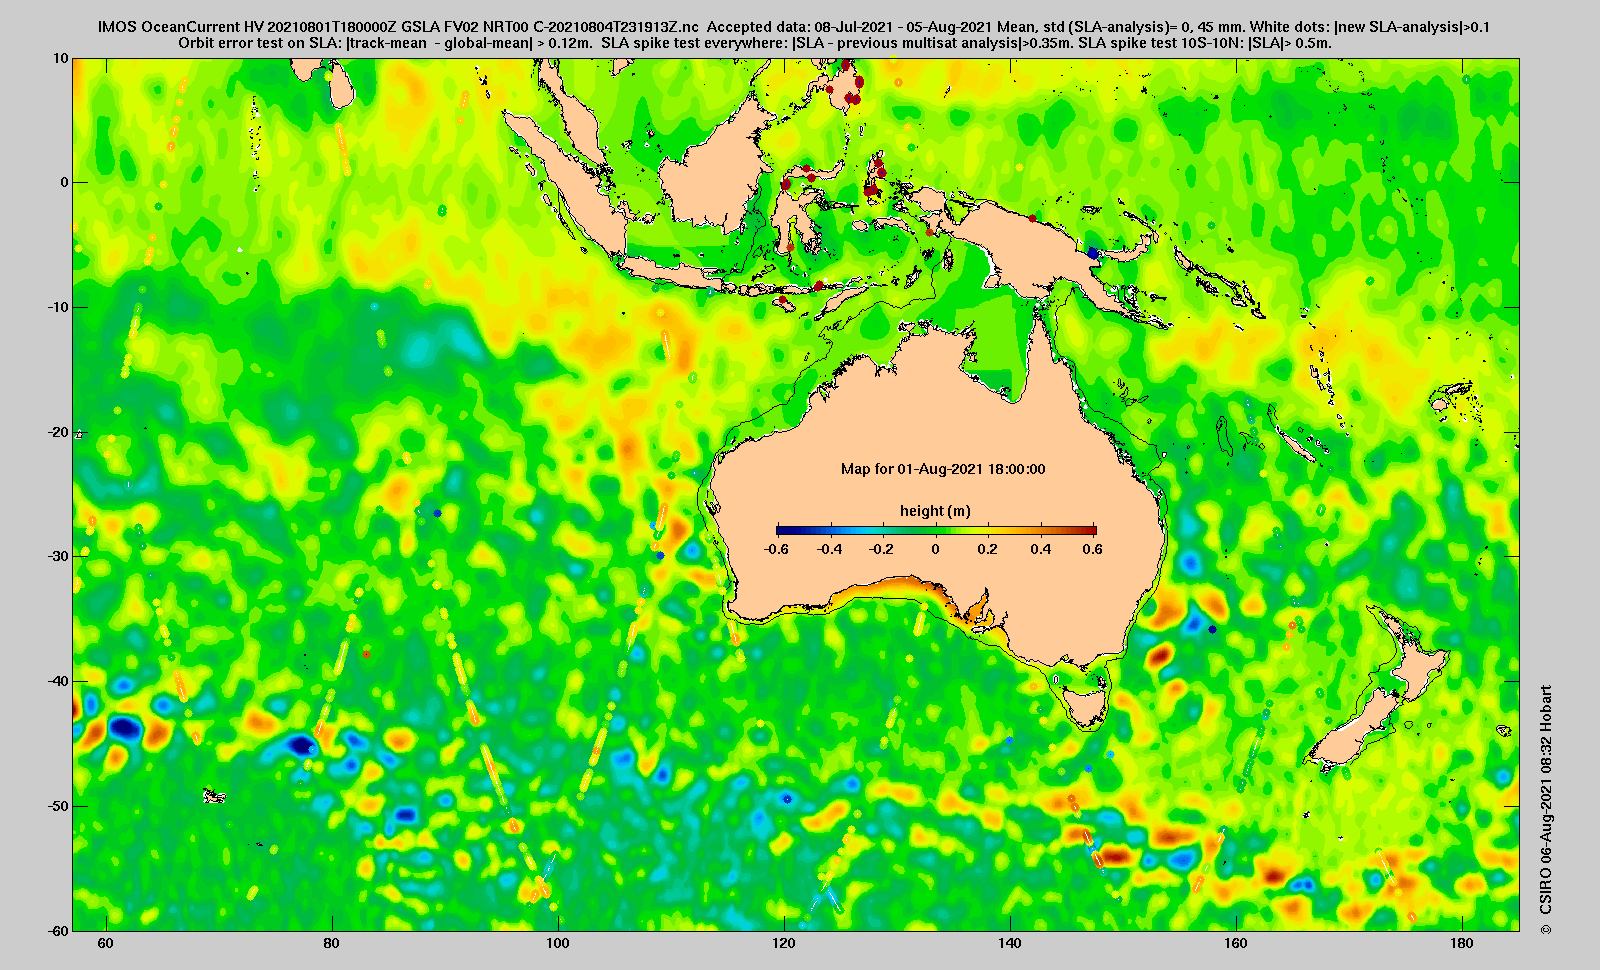Click latitude axis label -20
This screenshot has height=970, width=1600.
(59, 432)
